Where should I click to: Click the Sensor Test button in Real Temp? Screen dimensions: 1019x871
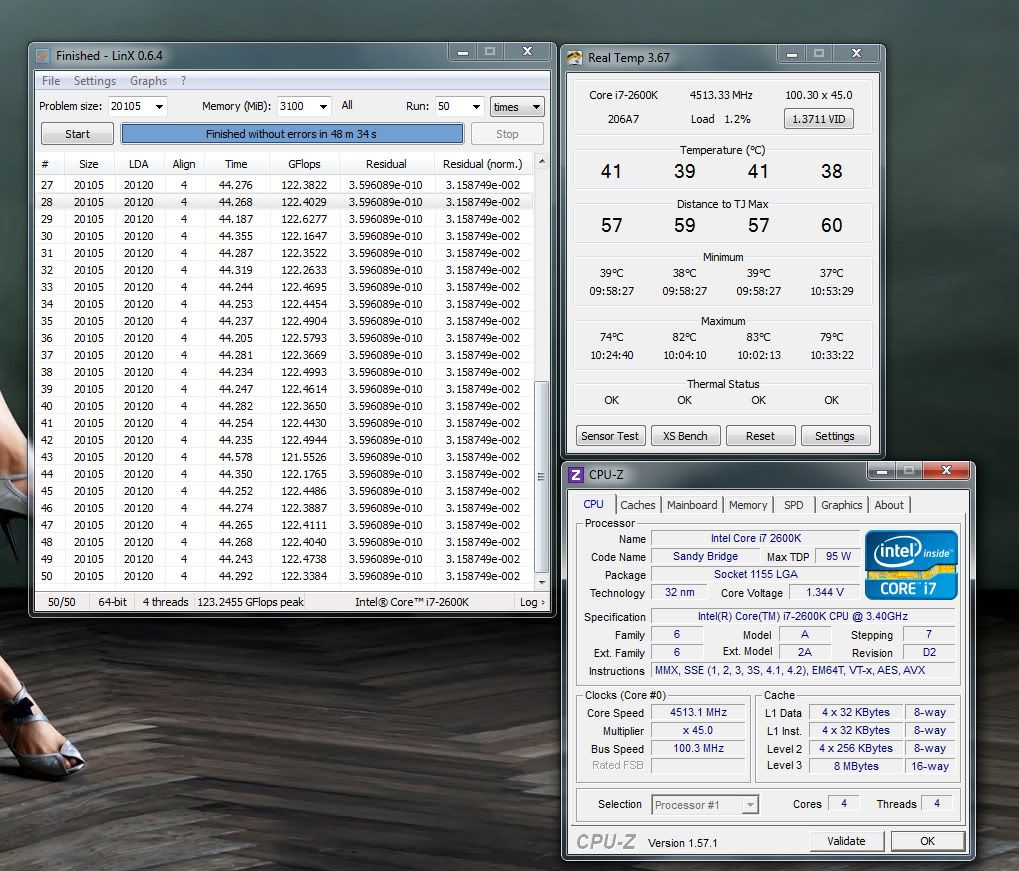[610, 436]
